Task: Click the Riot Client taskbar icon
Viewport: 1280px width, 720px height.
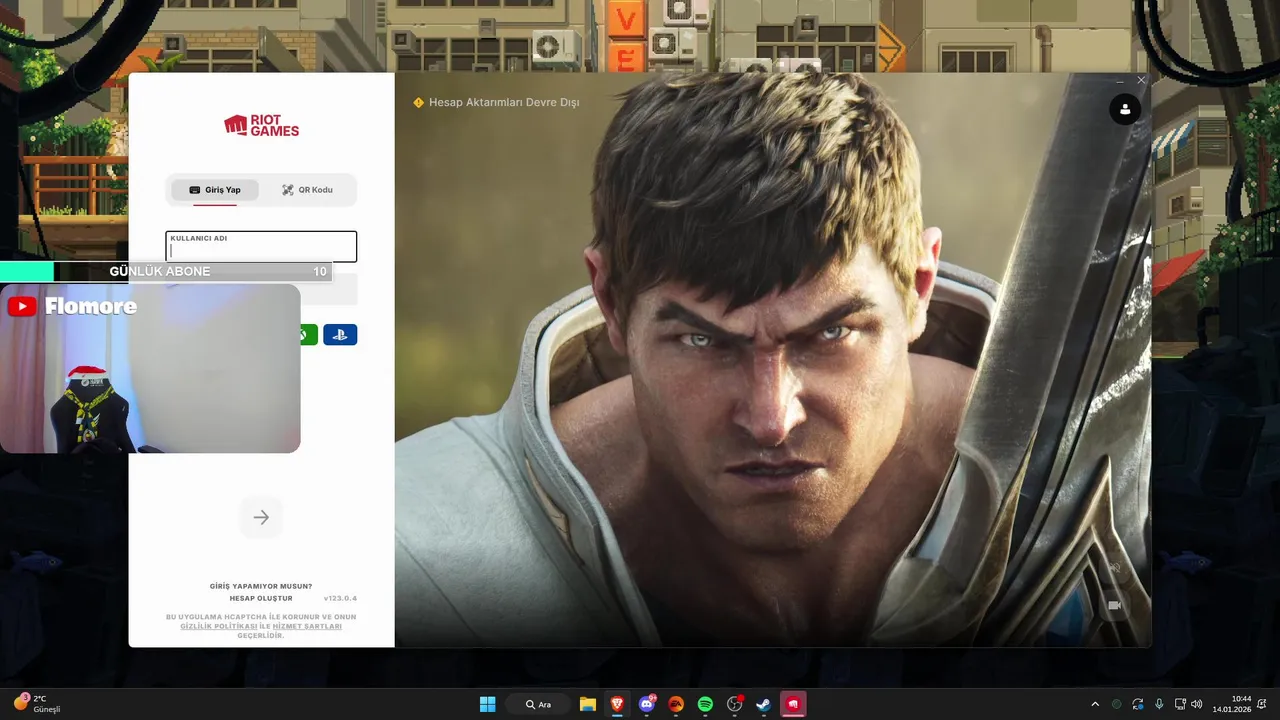Action: (793, 704)
